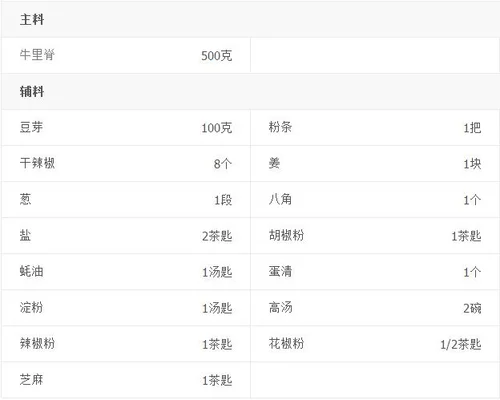Open the 粉条 ingredient link

click(280, 127)
